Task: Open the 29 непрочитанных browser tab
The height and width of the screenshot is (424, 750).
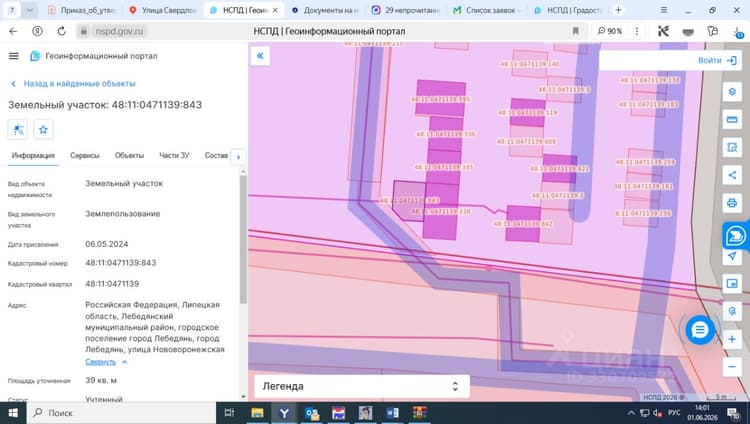Action: 406,10
